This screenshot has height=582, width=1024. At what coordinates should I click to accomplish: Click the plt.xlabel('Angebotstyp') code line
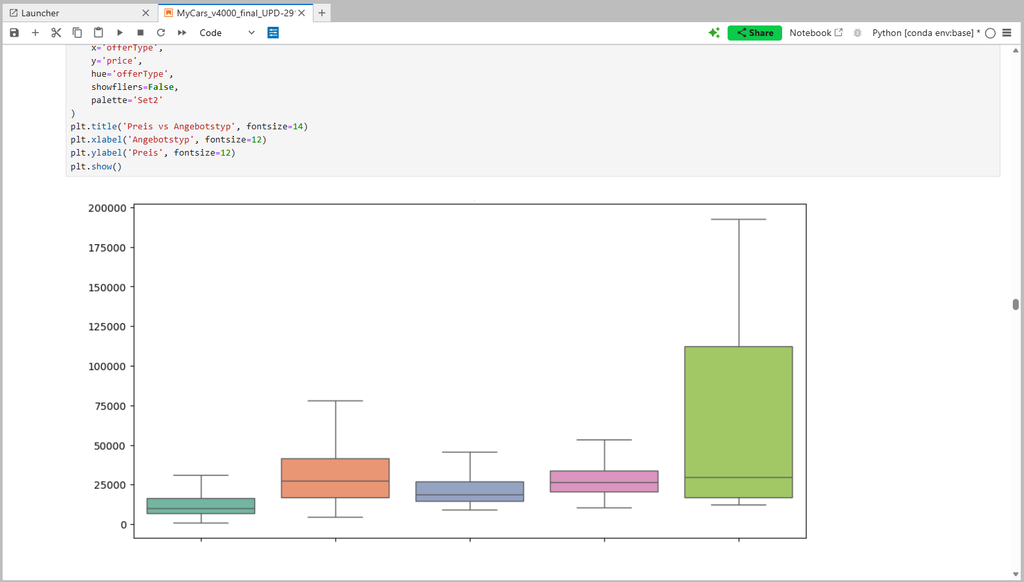click(x=168, y=140)
